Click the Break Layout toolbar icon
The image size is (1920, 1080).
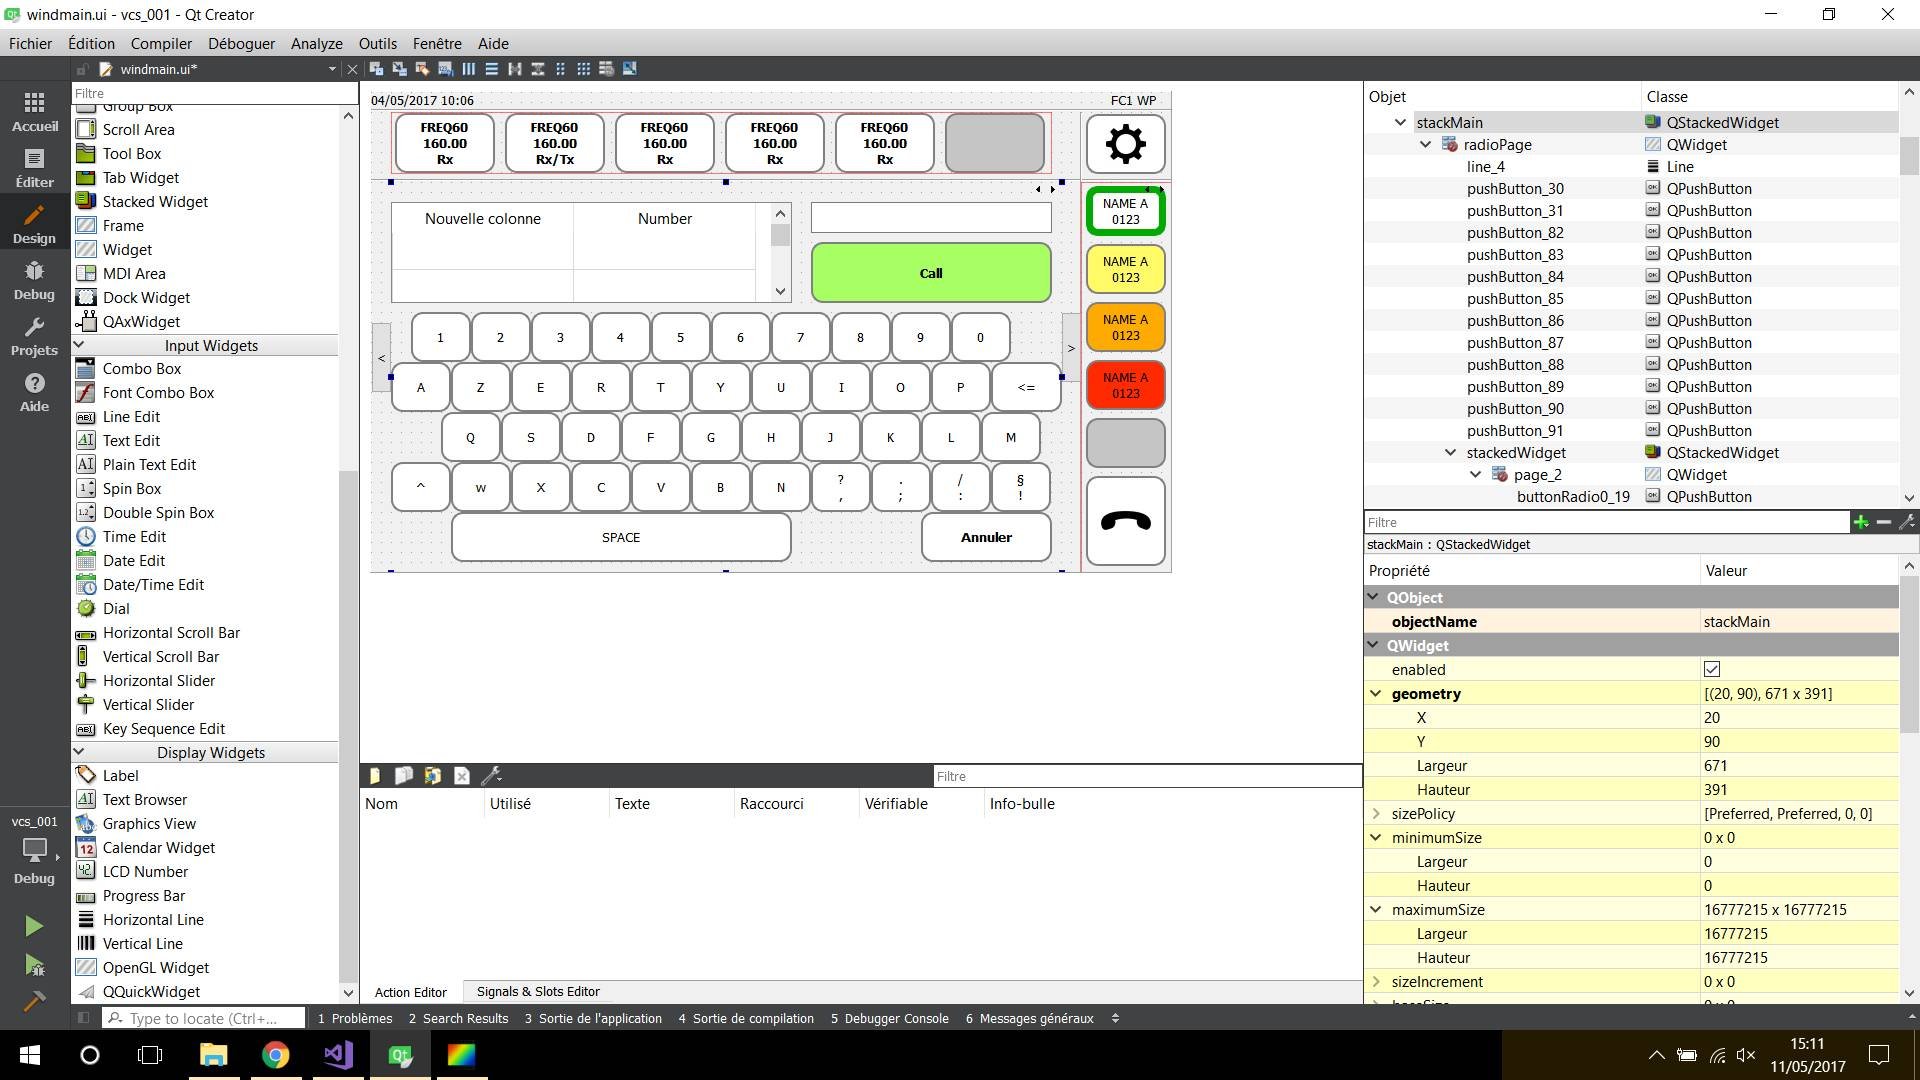click(607, 69)
